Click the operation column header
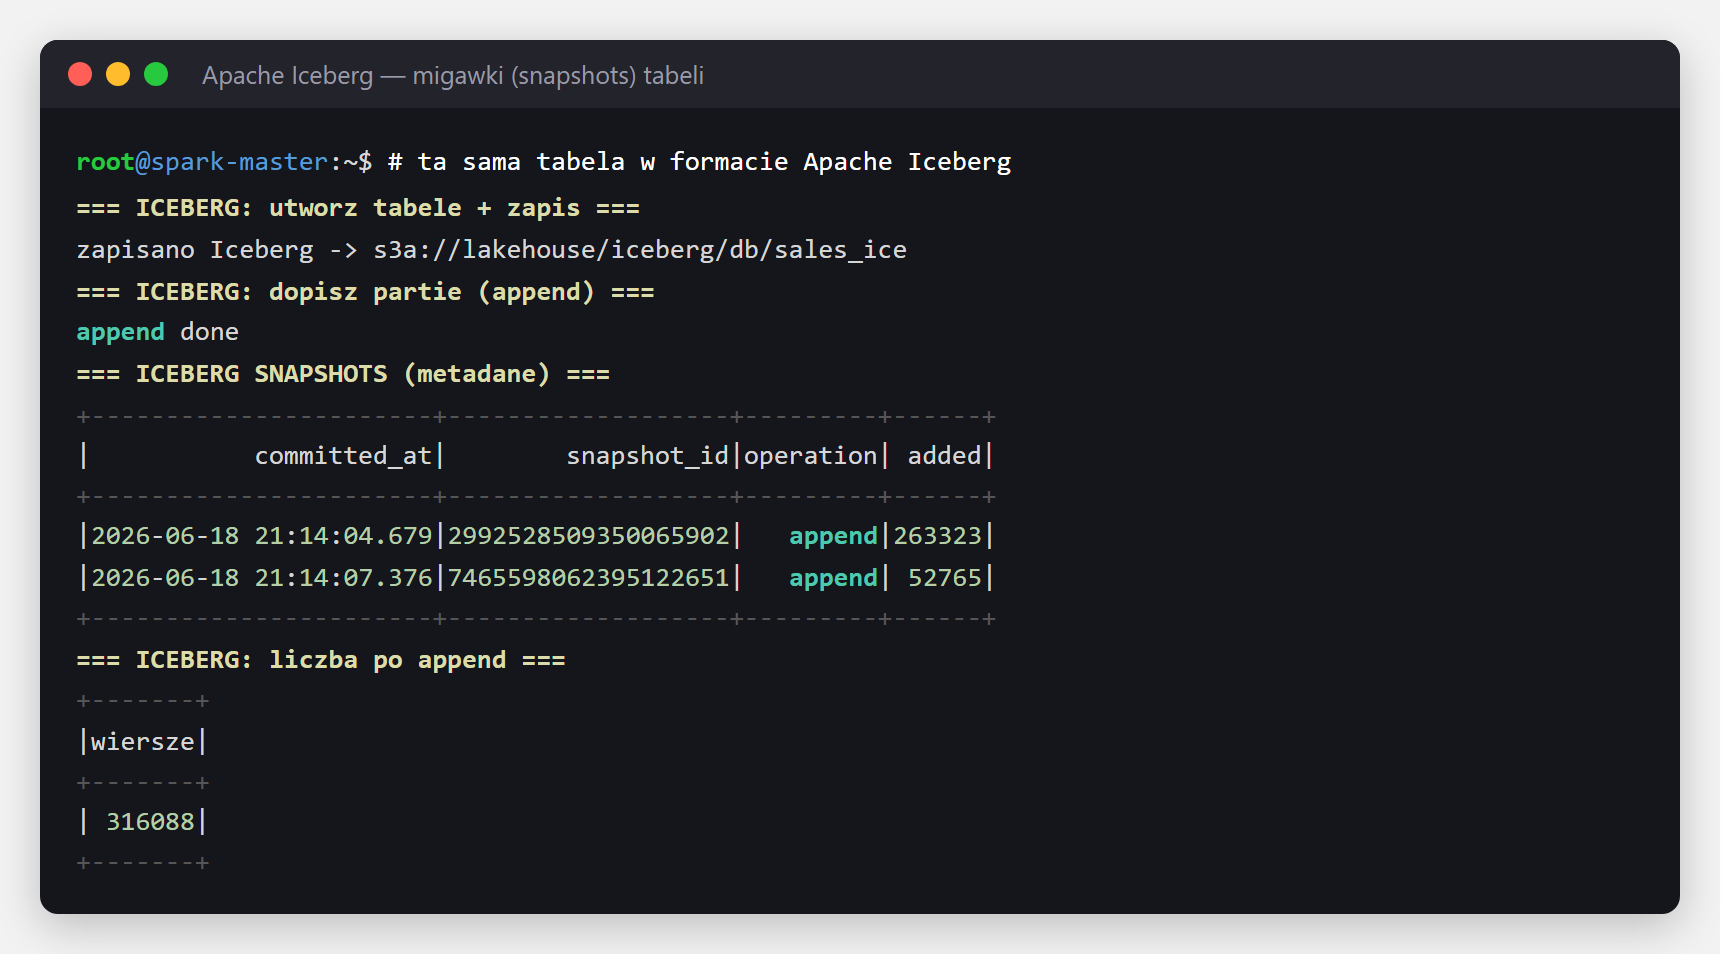The width and height of the screenshot is (1722, 954). click(x=810, y=456)
